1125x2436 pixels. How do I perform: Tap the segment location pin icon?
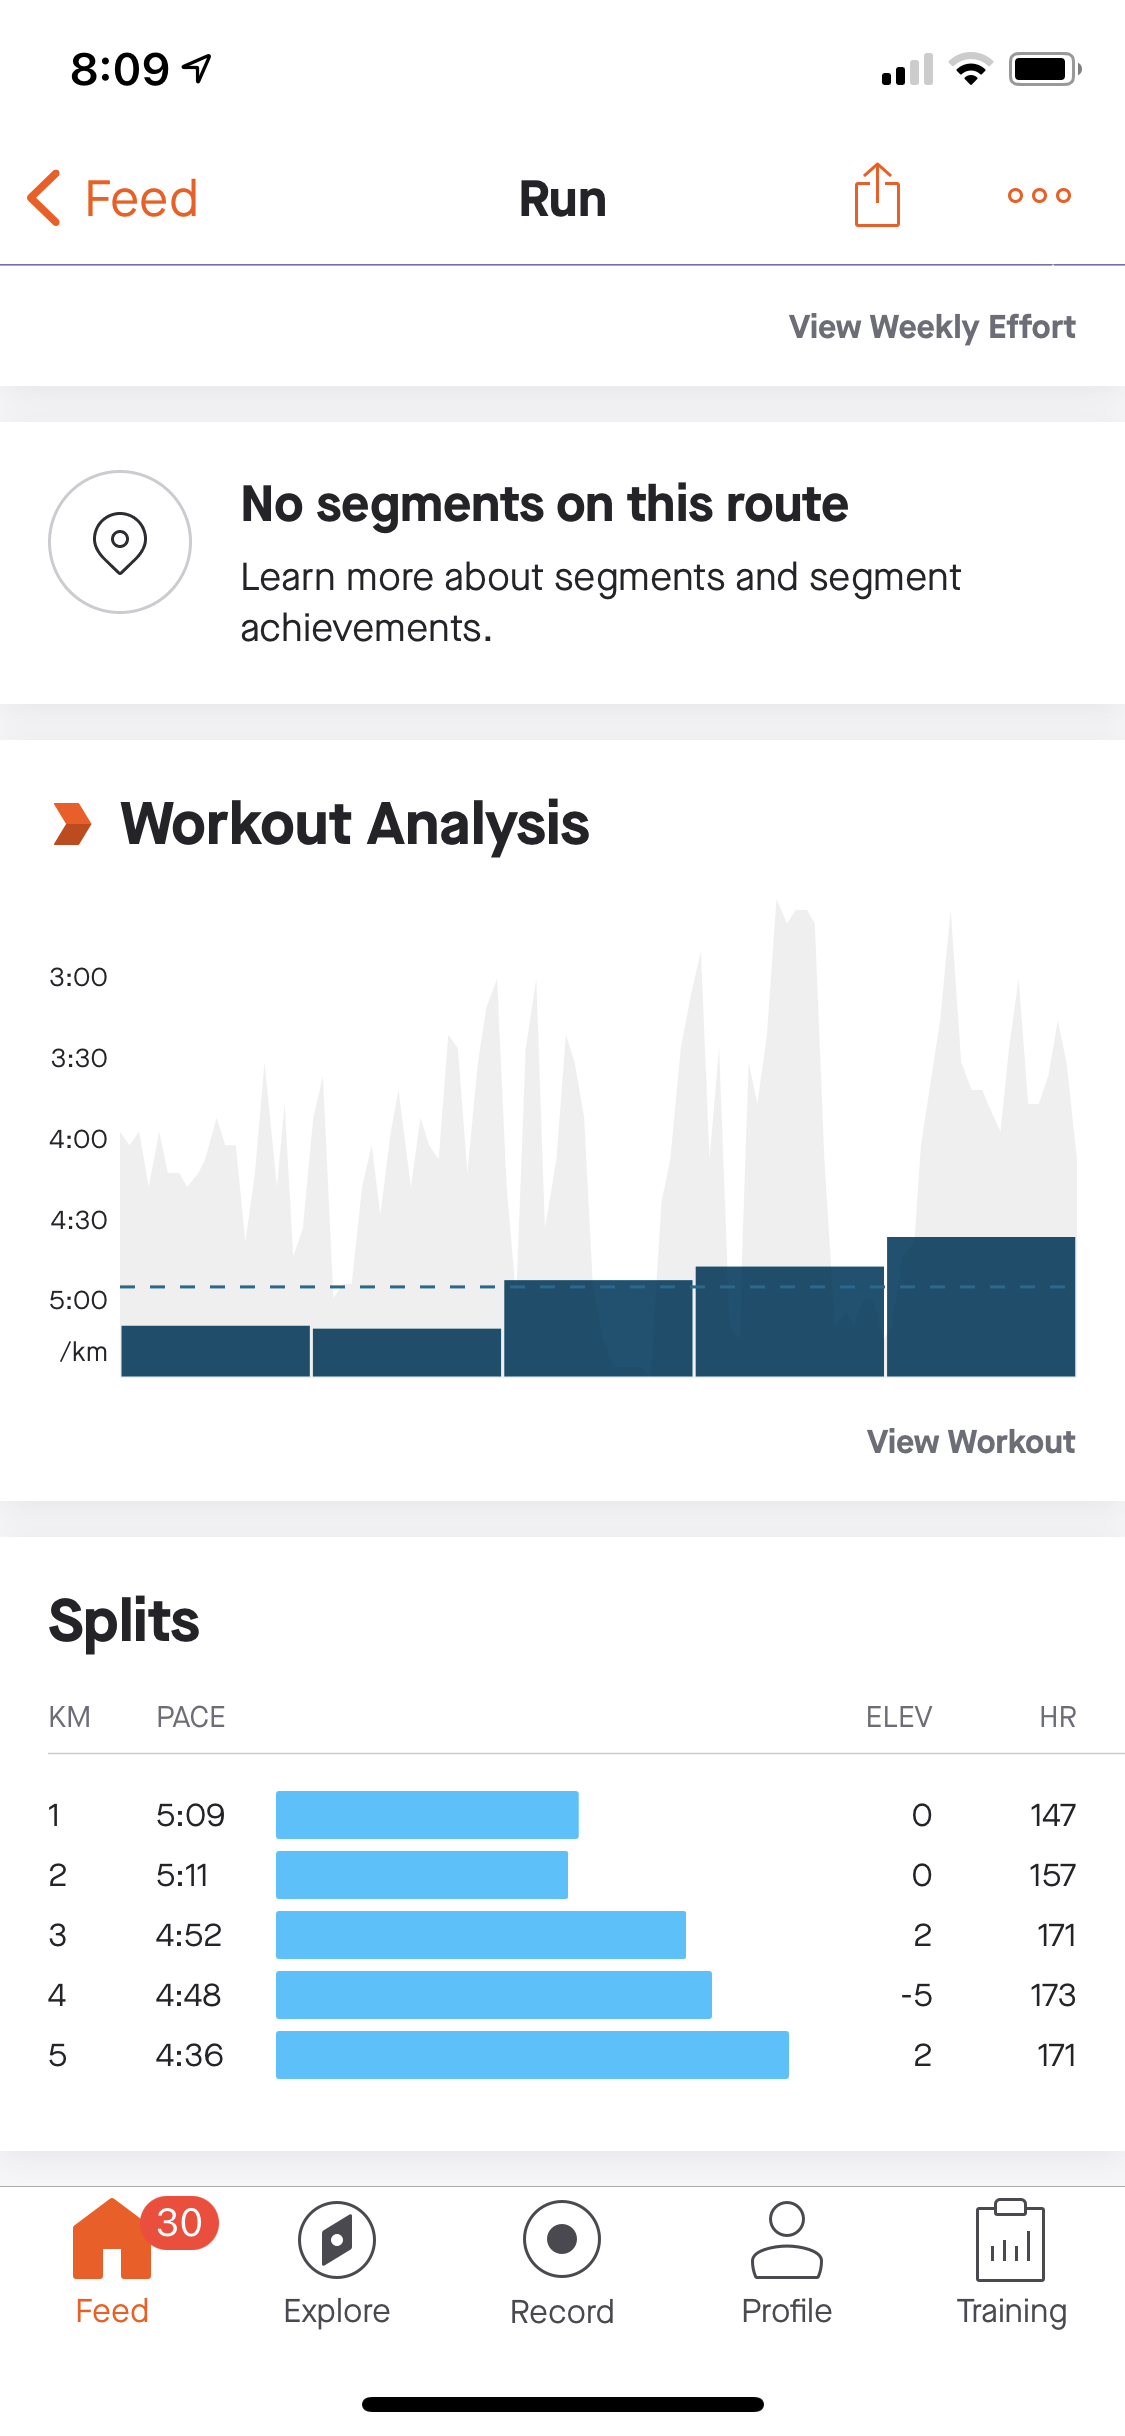coord(120,542)
